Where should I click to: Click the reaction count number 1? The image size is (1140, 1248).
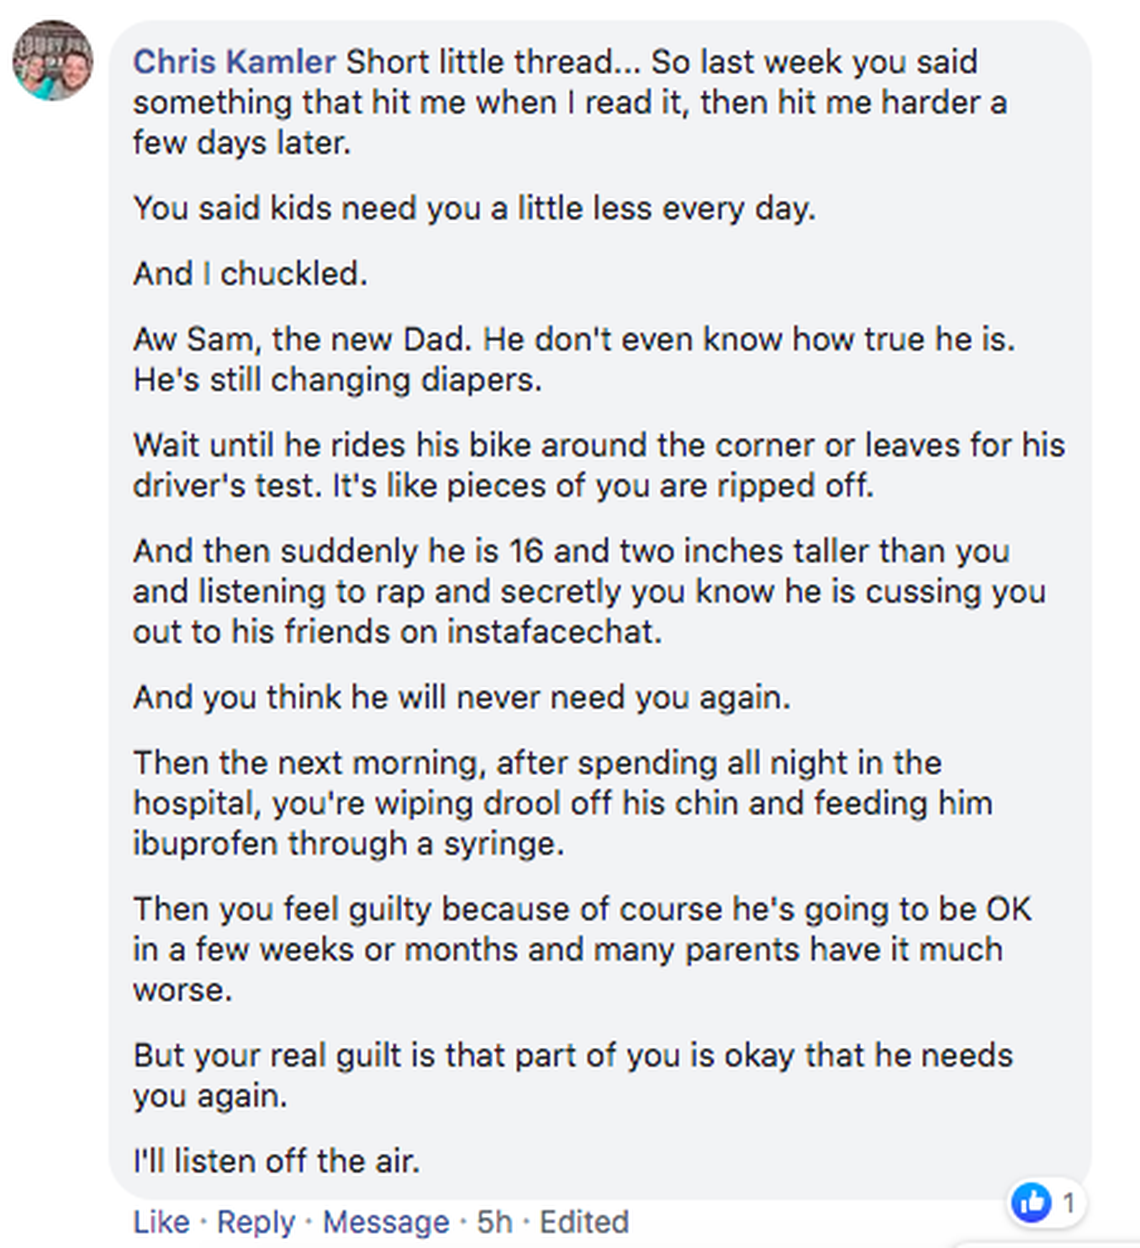pyautogui.click(x=1068, y=1202)
